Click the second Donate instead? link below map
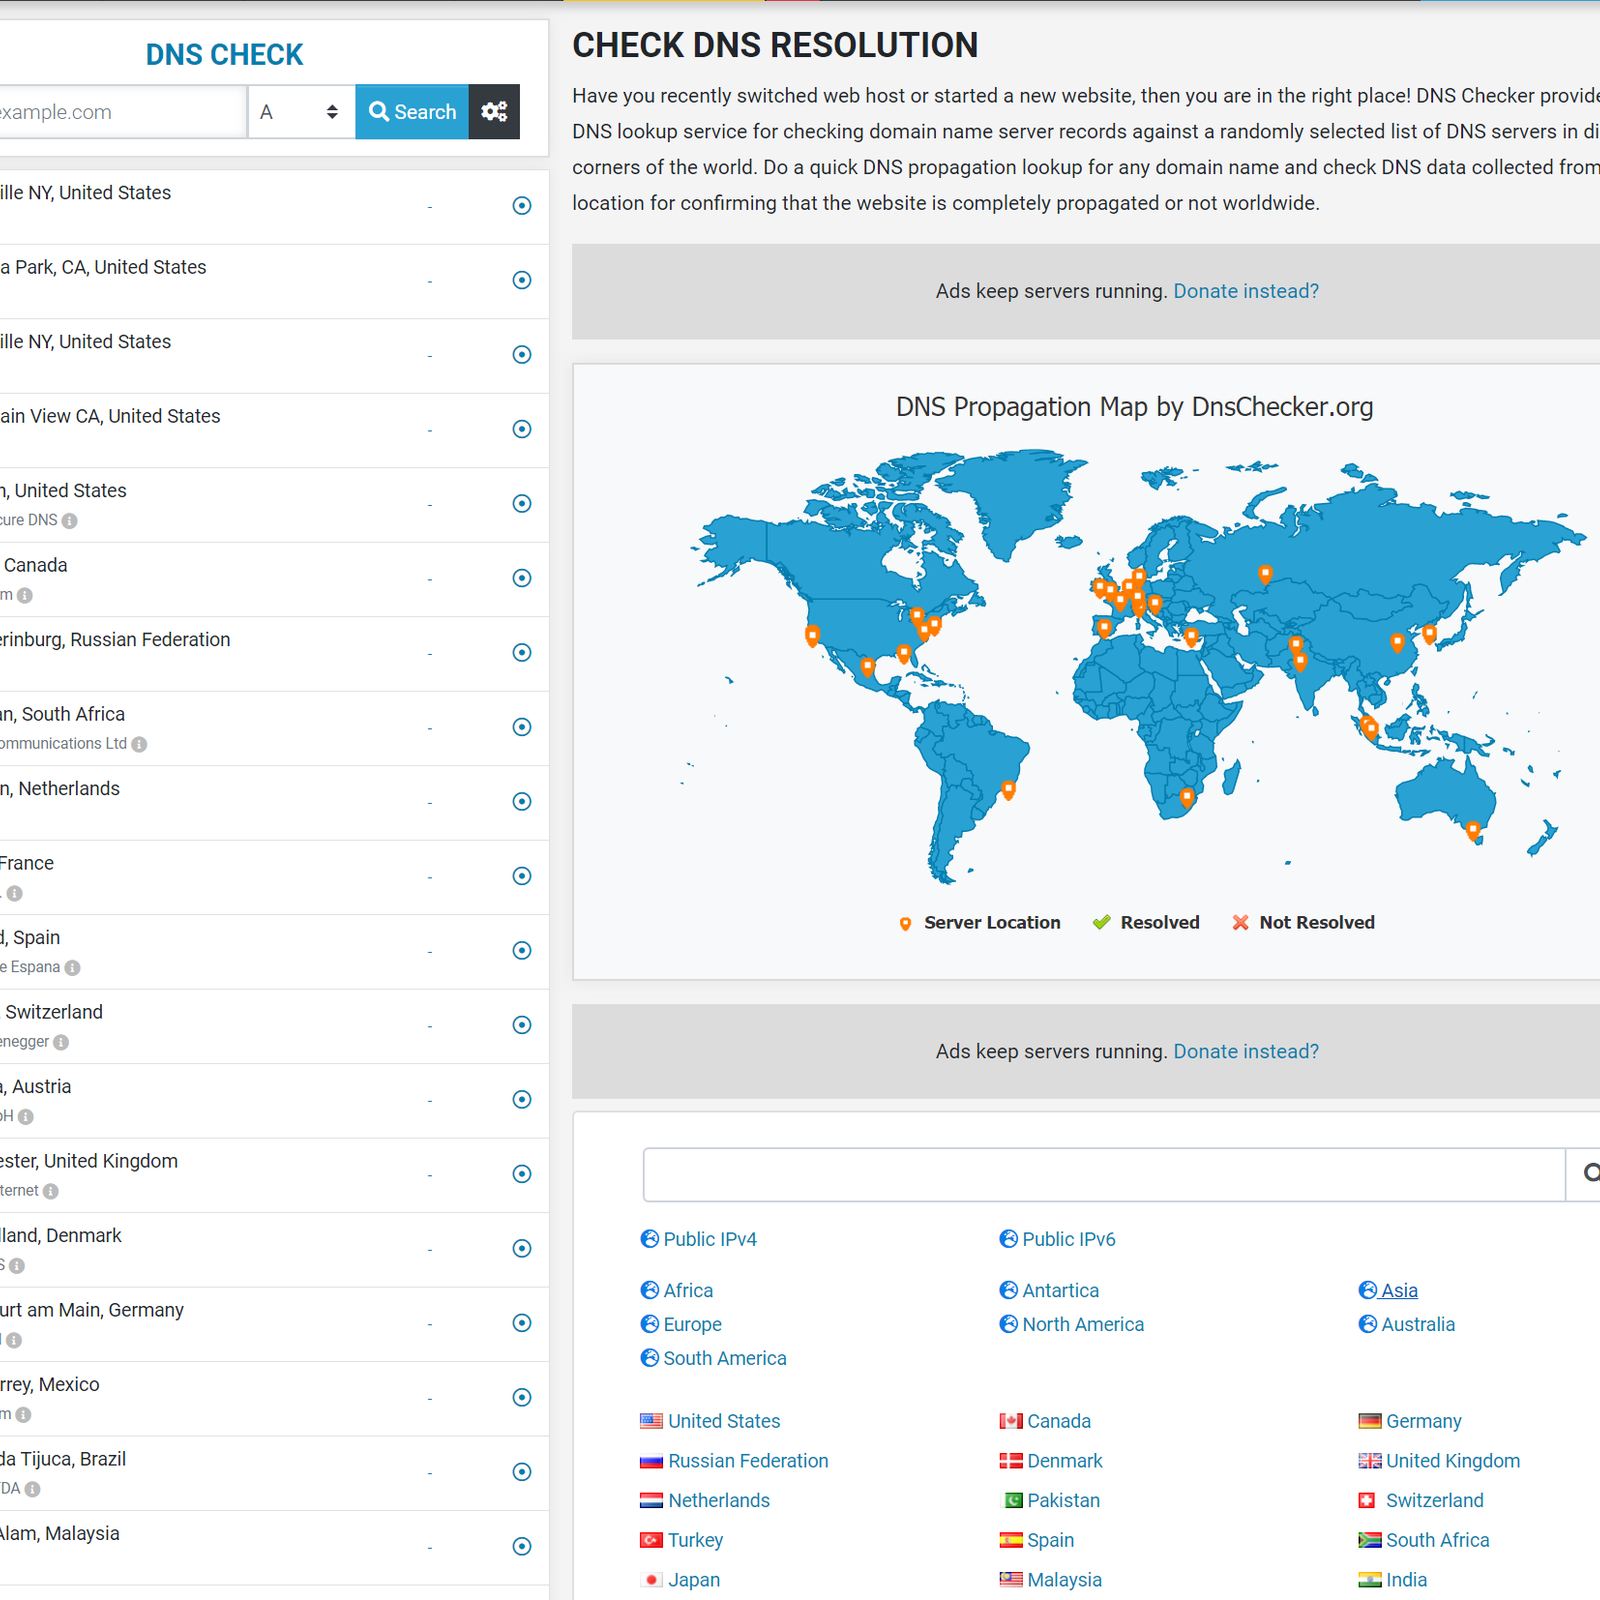The height and width of the screenshot is (1600, 1600). (1246, 1051)
